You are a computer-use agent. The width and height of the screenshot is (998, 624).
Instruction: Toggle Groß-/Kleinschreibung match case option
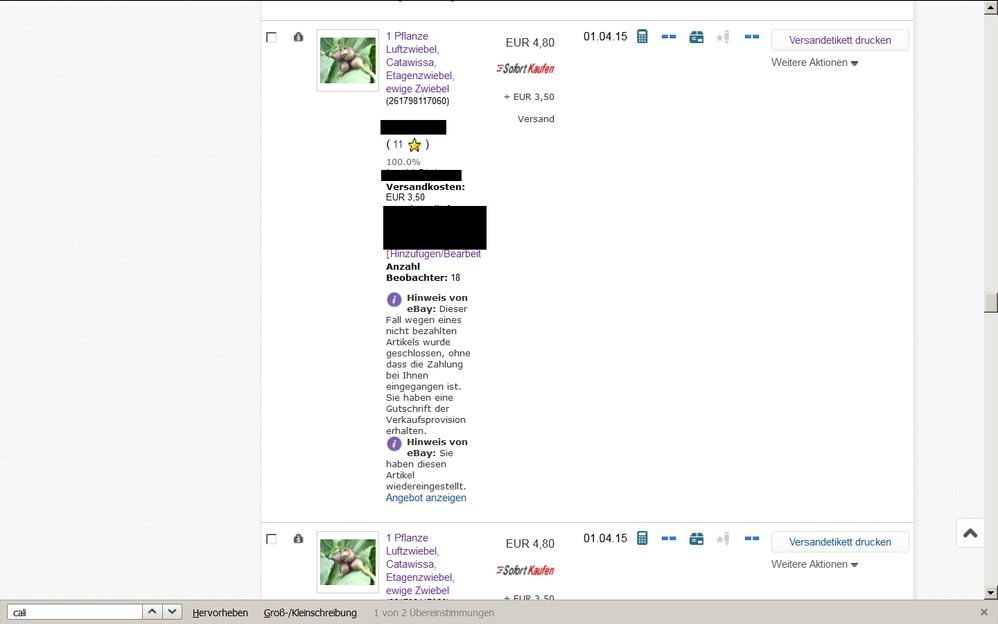coord(310,612)
